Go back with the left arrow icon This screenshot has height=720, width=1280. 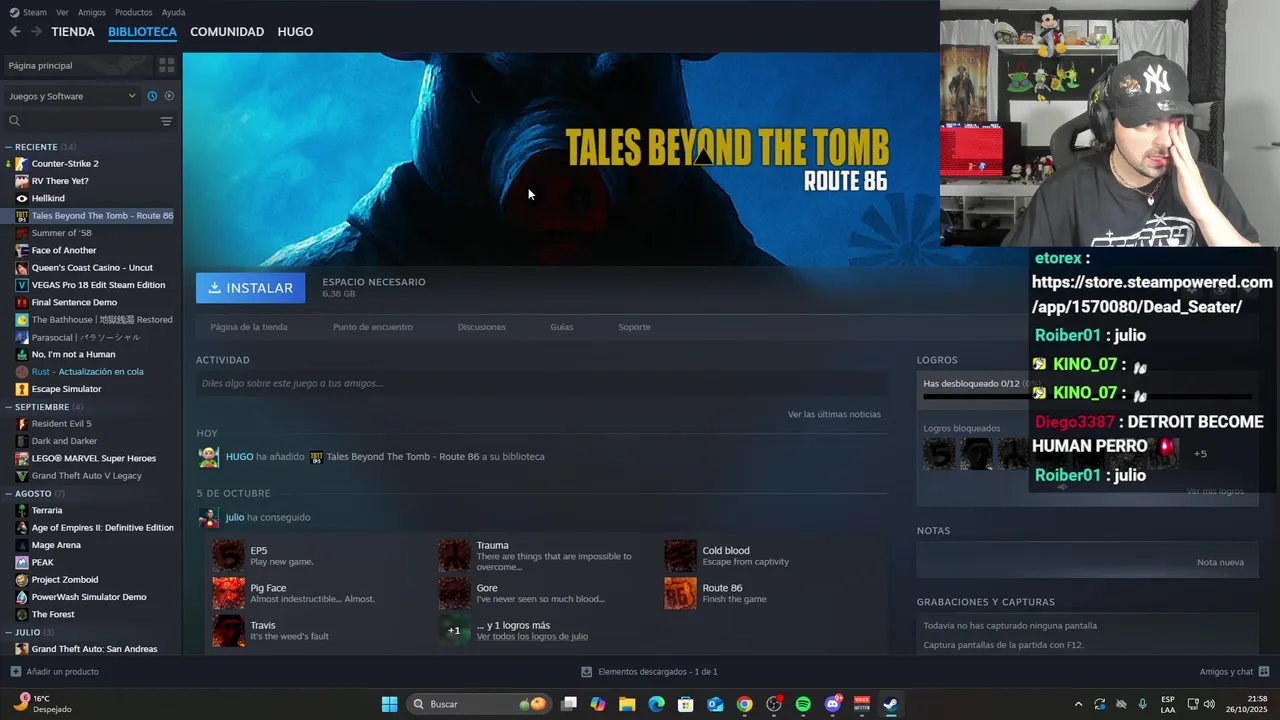point(15,32)
